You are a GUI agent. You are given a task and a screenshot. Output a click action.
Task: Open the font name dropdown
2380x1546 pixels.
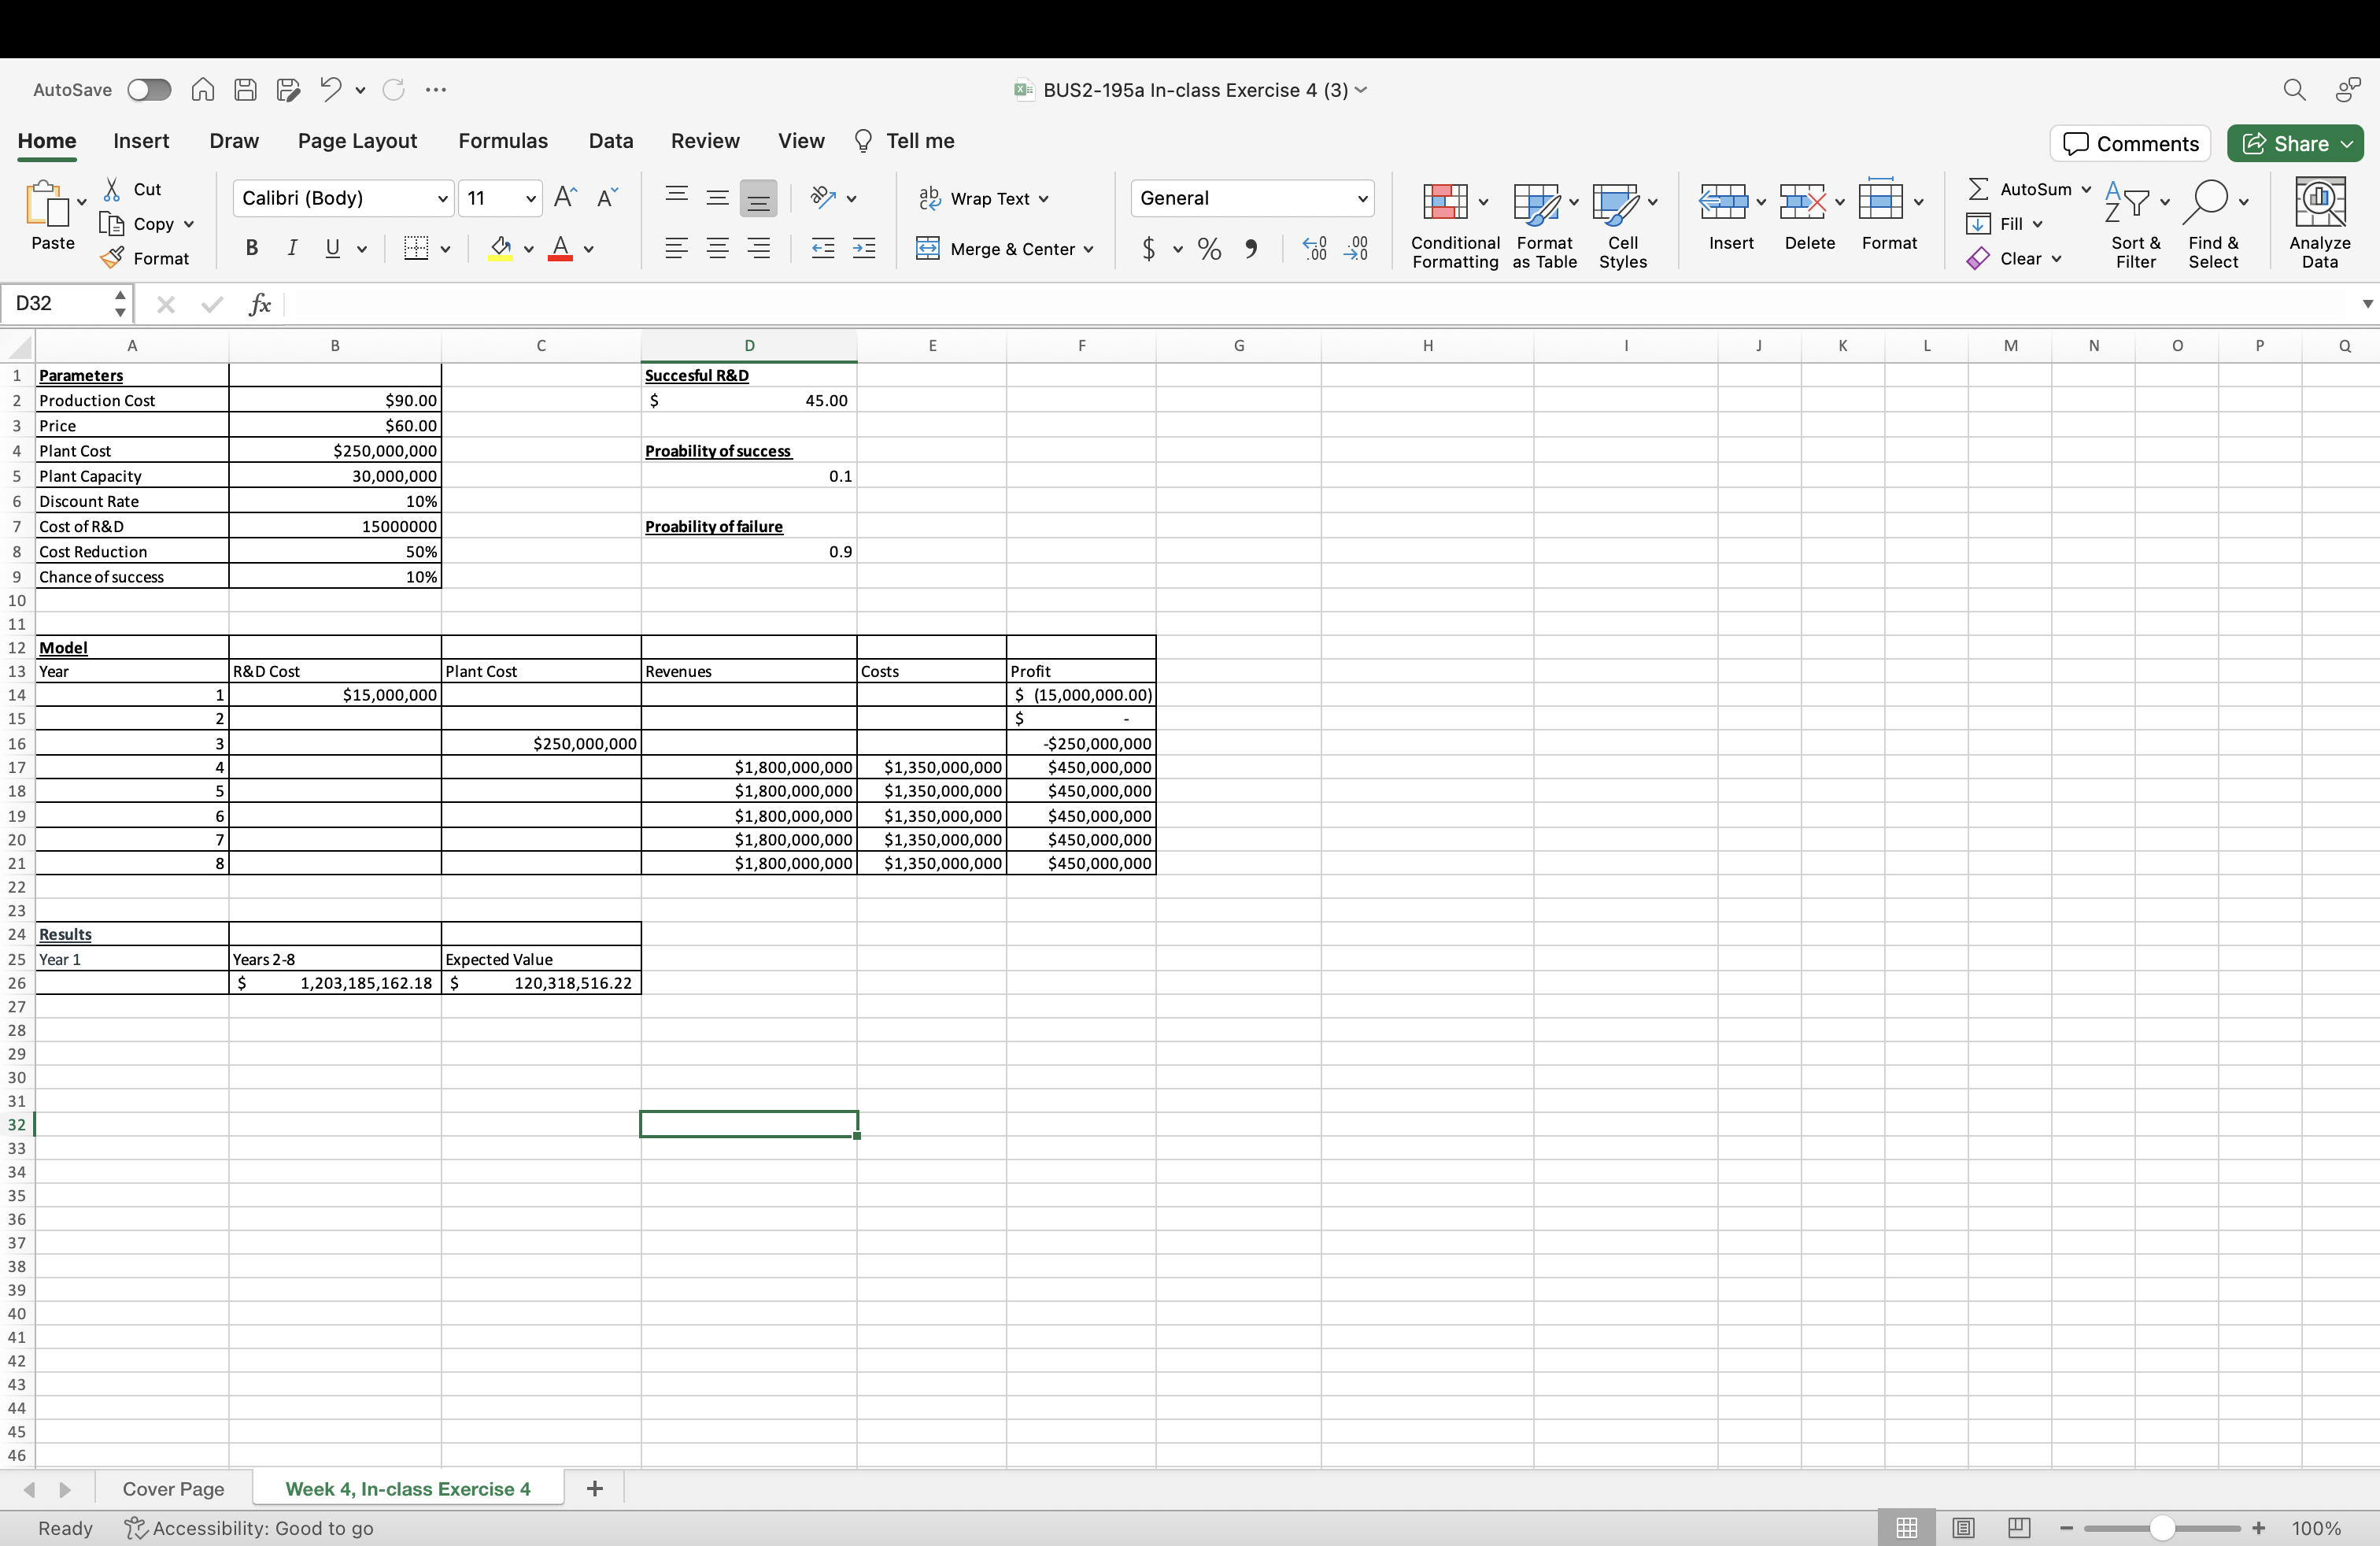point(442,198)
